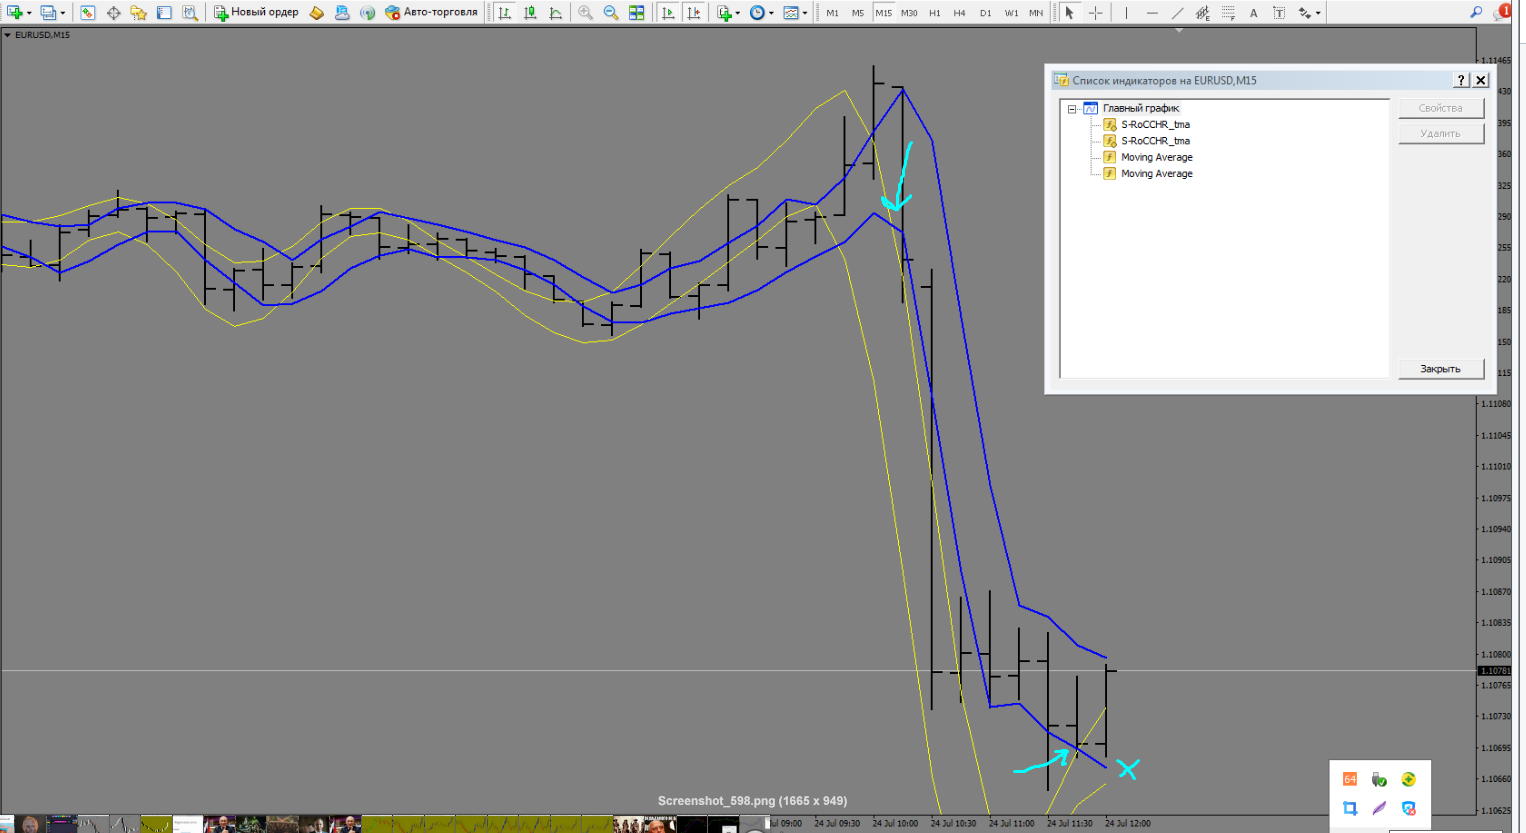Select the text label tool (T icon)
The width and height of the screenshot is (1526, 833).
tap(1278, 13)
